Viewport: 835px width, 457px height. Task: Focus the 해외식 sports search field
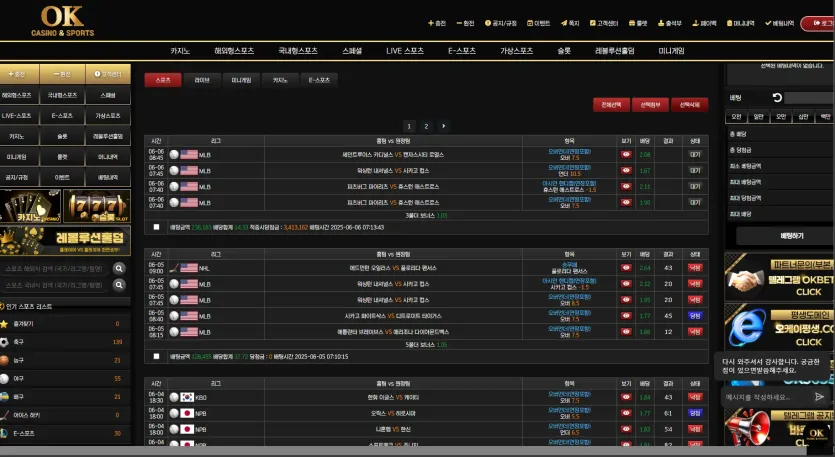pyautogui.click(x=56, y=268)
